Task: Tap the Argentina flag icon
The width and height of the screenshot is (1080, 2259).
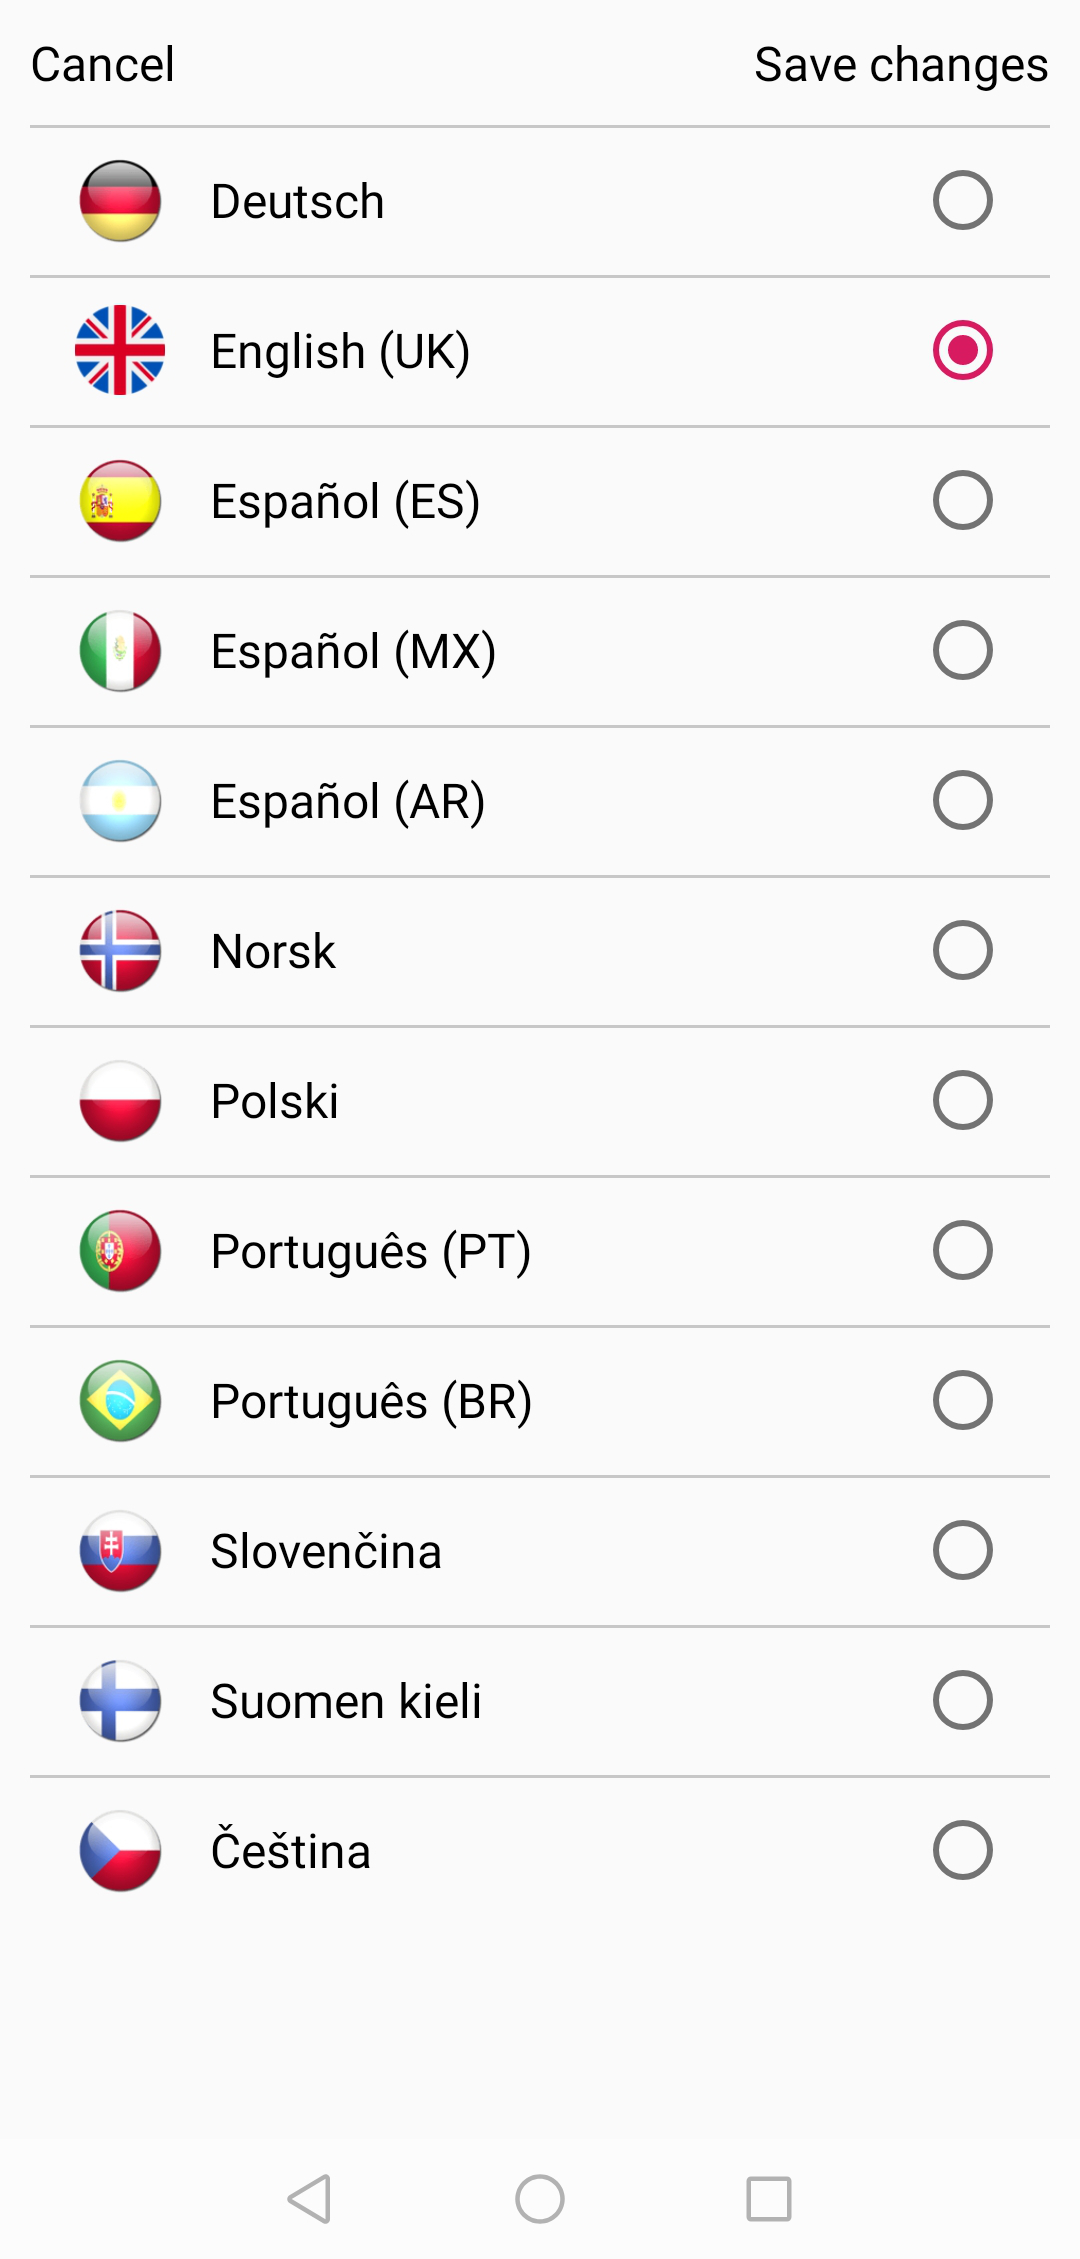Action: tap(120, 801)
